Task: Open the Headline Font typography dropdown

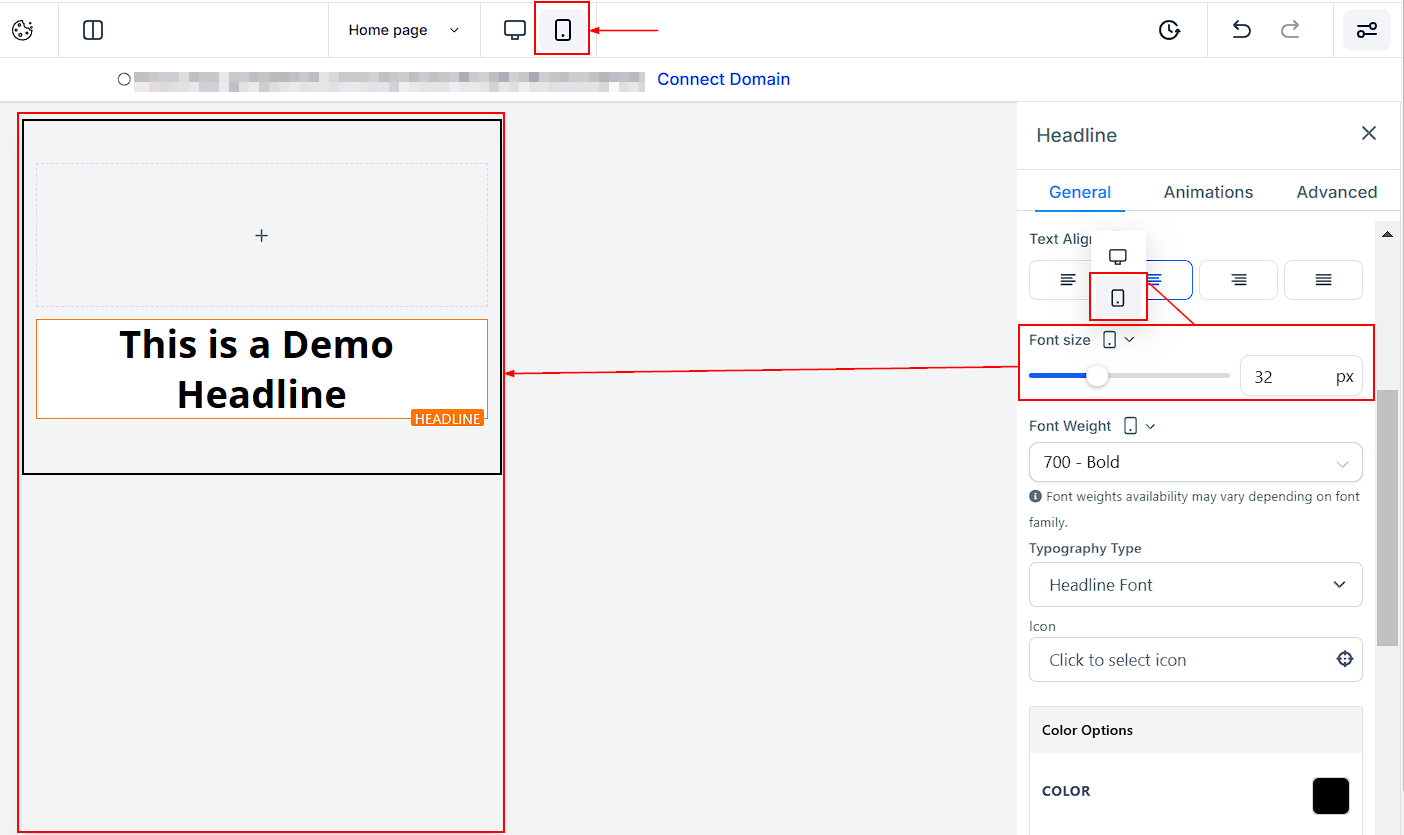Action: tap(1196, 585)
